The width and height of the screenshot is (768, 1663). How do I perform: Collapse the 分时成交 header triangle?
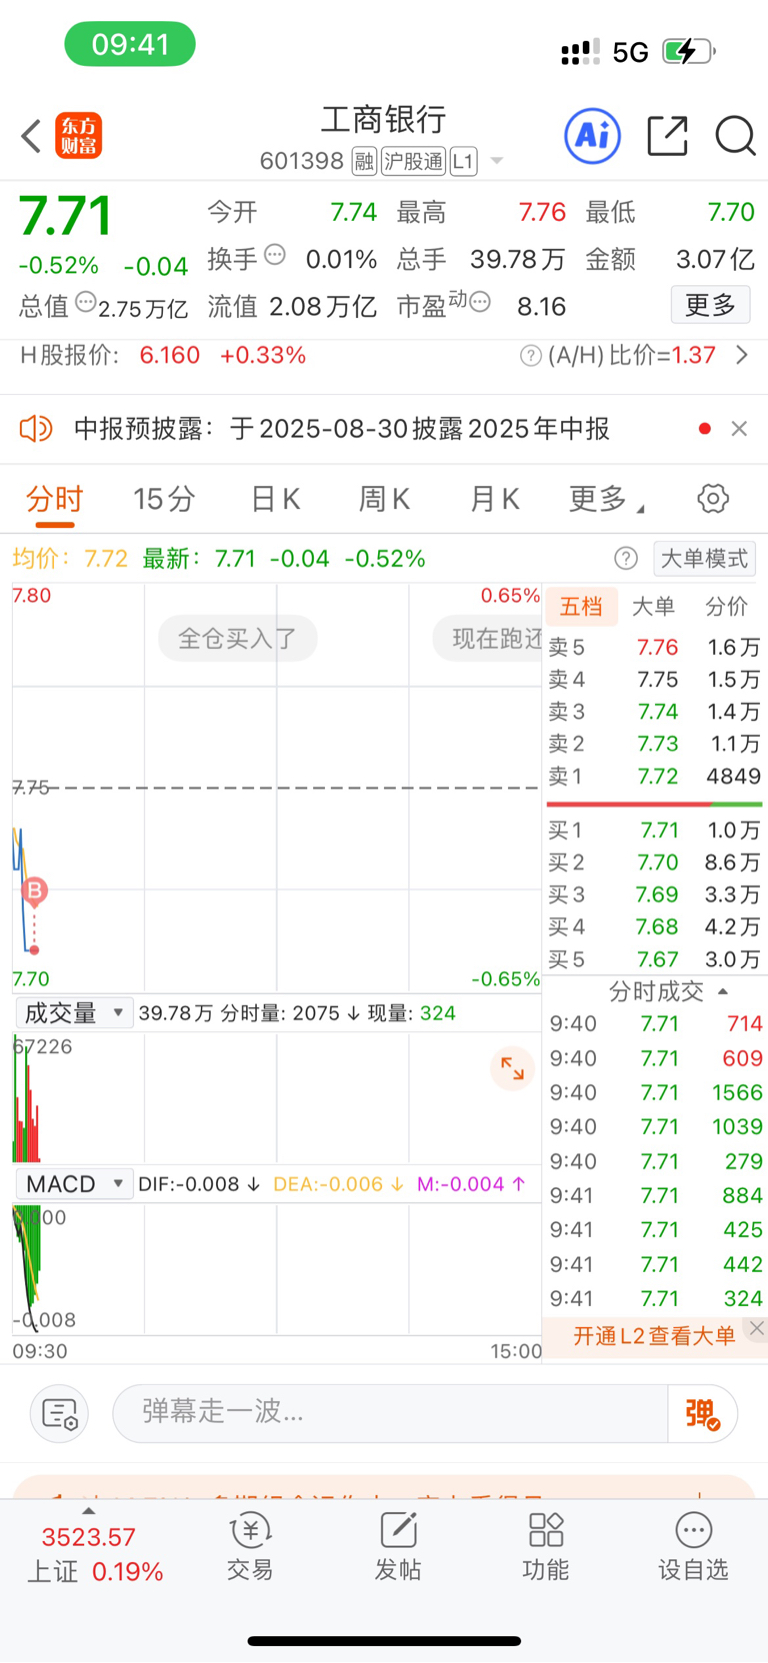point(724,991)
